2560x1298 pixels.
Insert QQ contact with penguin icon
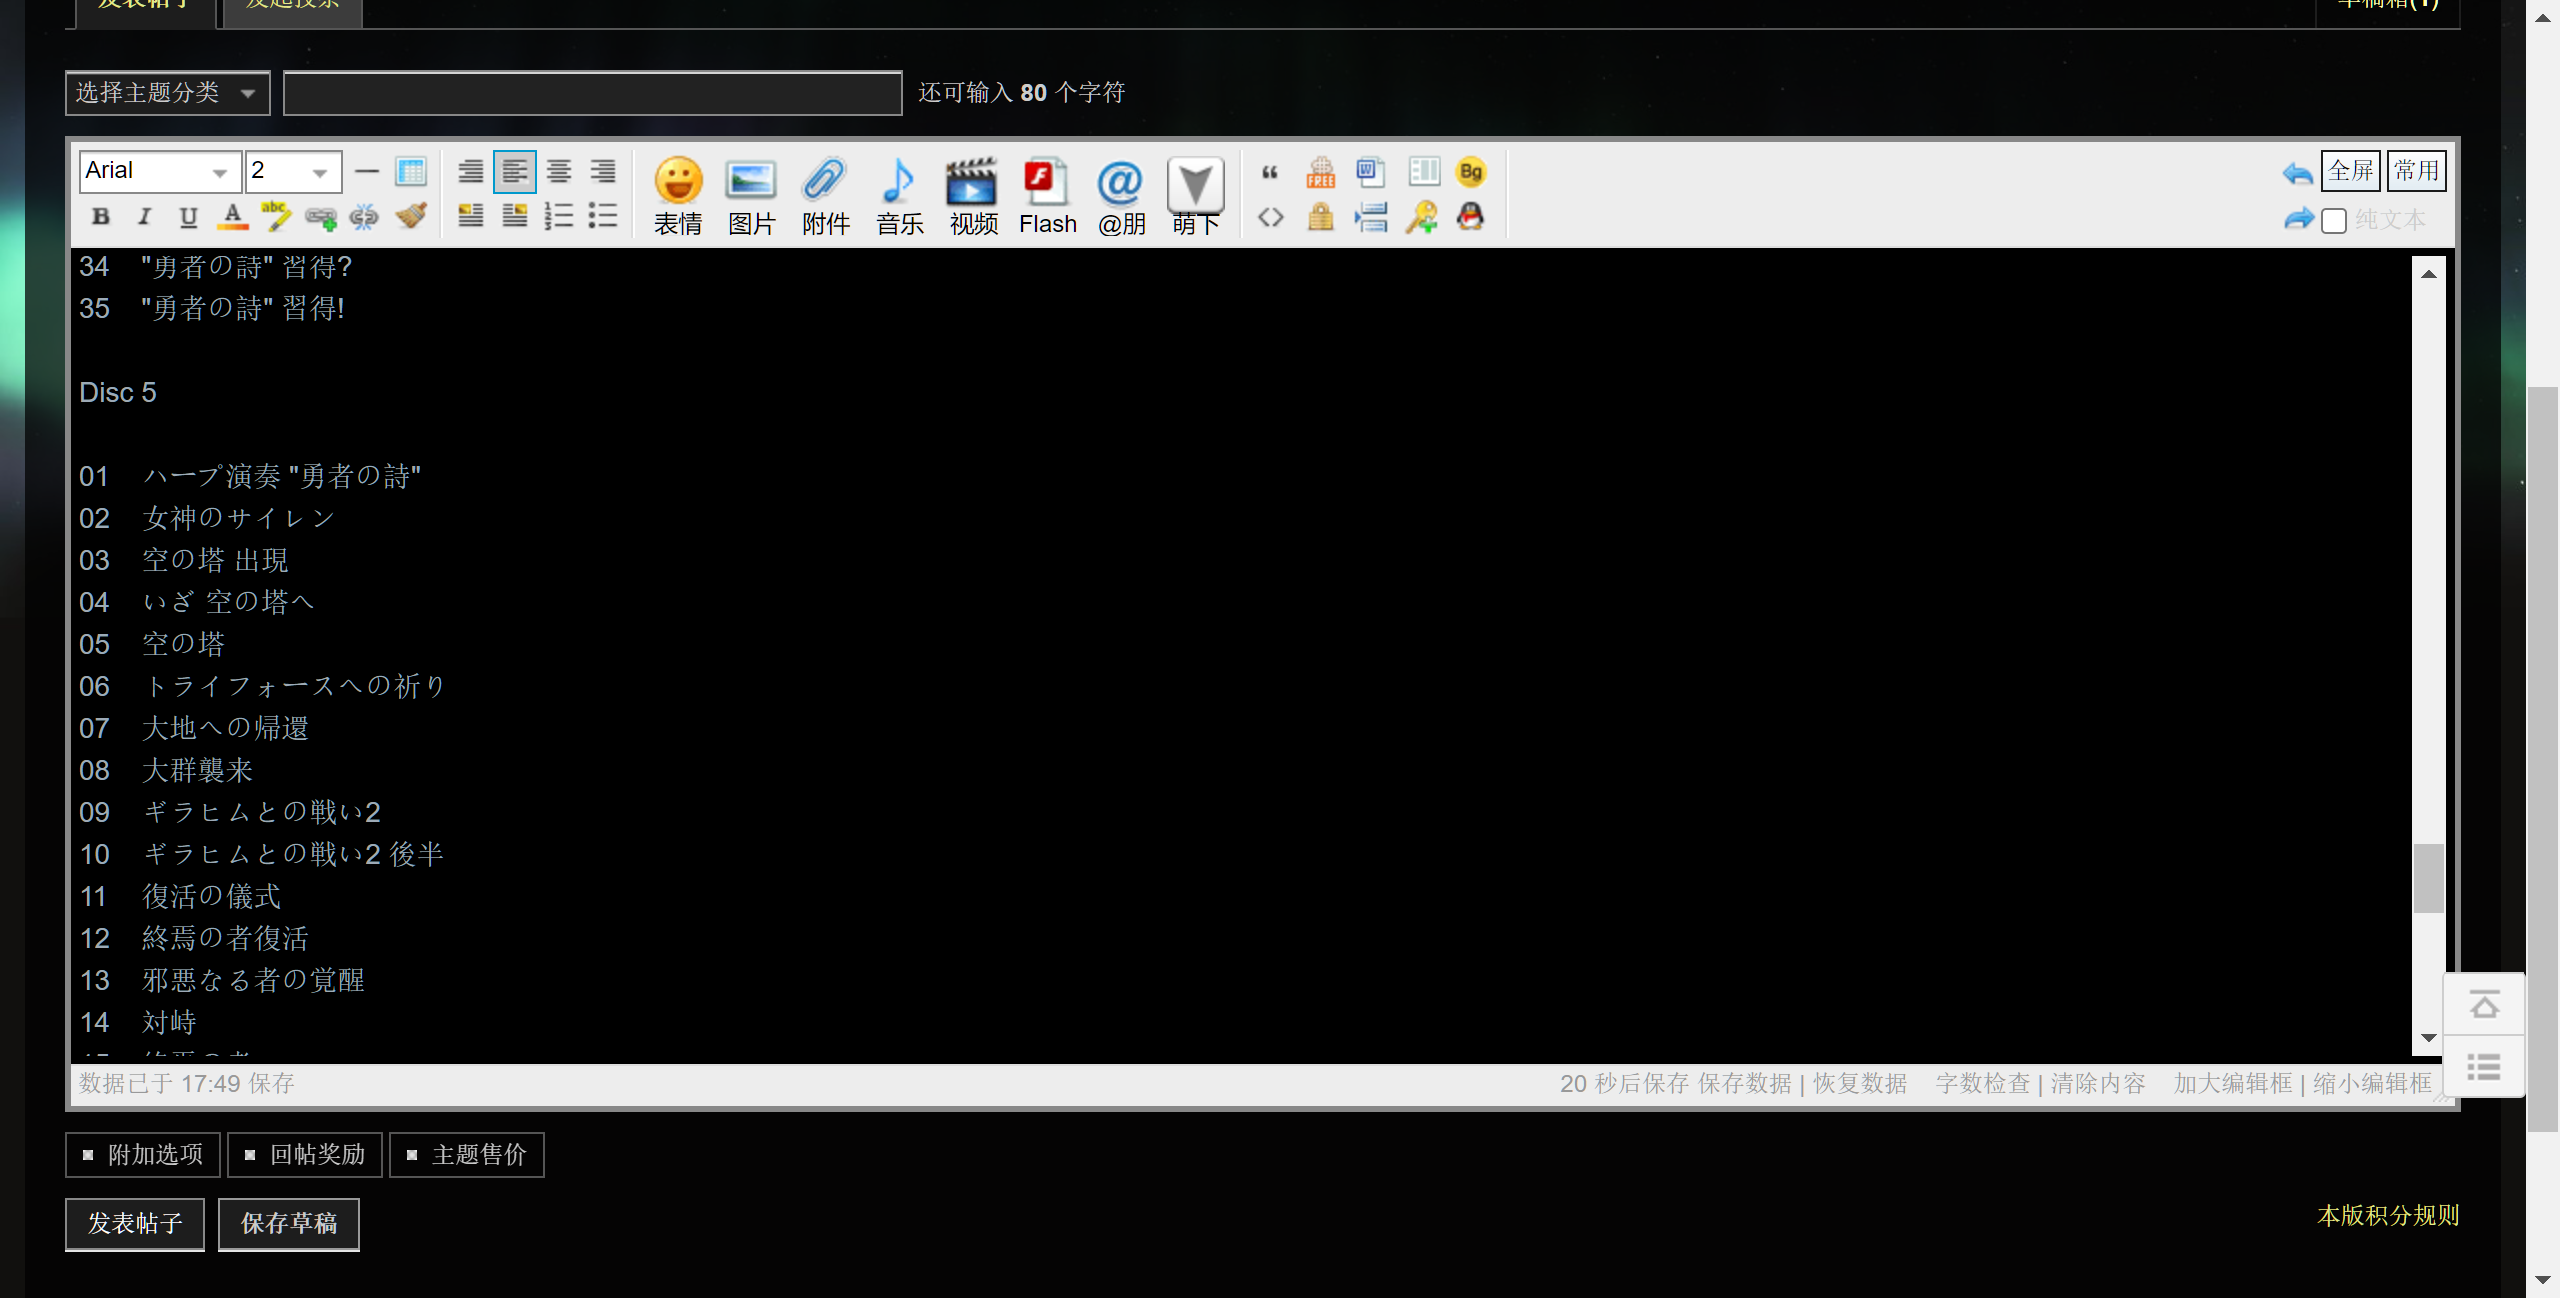[1471, 216]
